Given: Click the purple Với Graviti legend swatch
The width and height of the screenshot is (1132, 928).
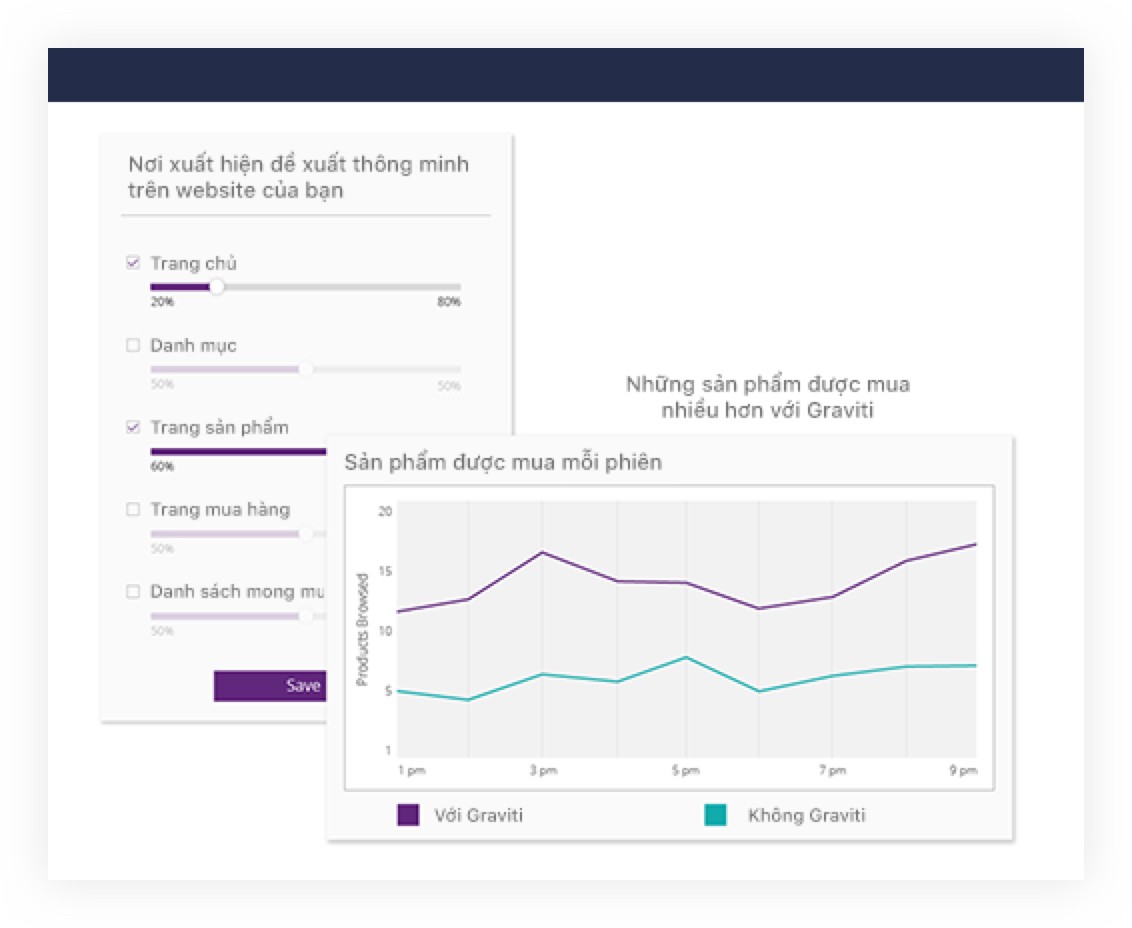Looking at the screenshot, I should click(x=408, y=815).
